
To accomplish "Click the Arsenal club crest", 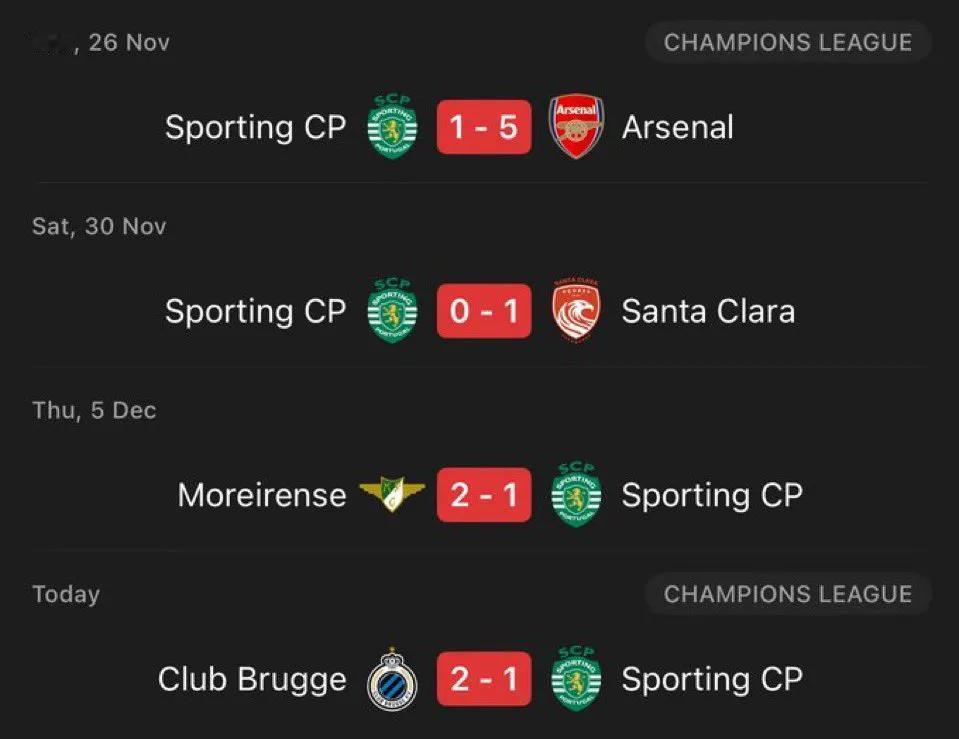I will (x=576, y=126).
